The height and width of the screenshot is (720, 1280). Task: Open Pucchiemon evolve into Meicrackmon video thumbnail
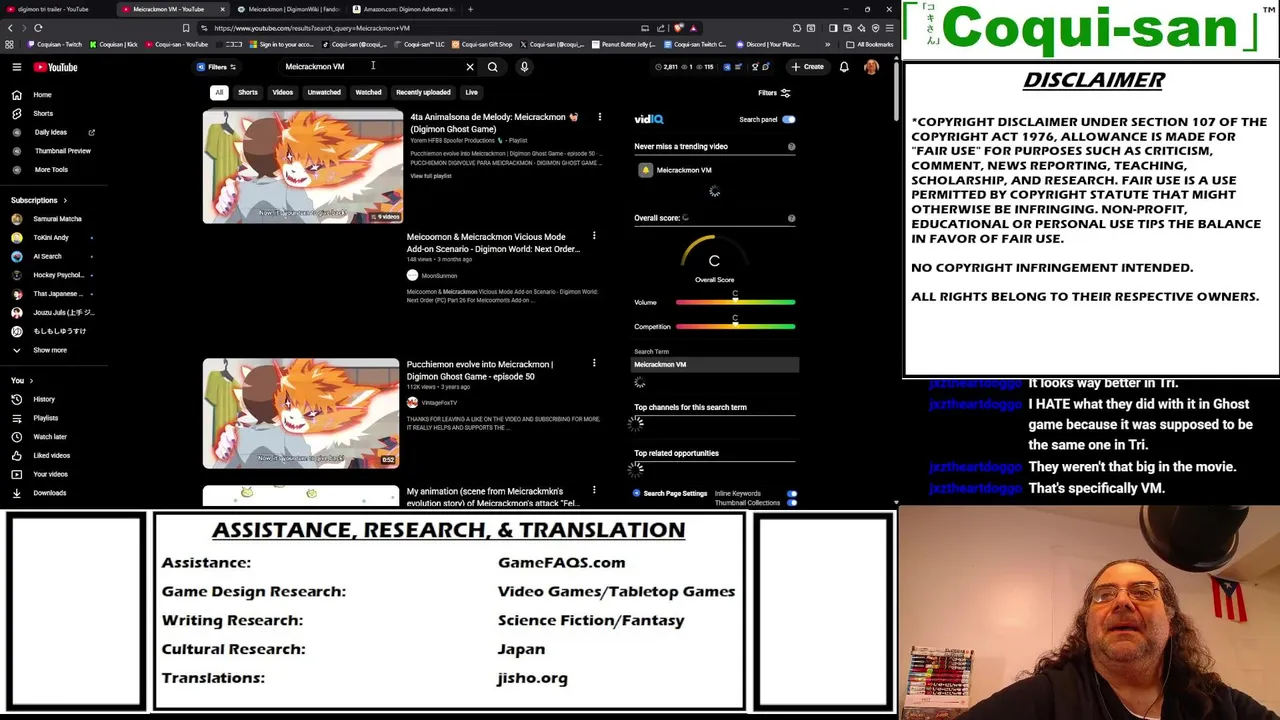coord(301,413)
